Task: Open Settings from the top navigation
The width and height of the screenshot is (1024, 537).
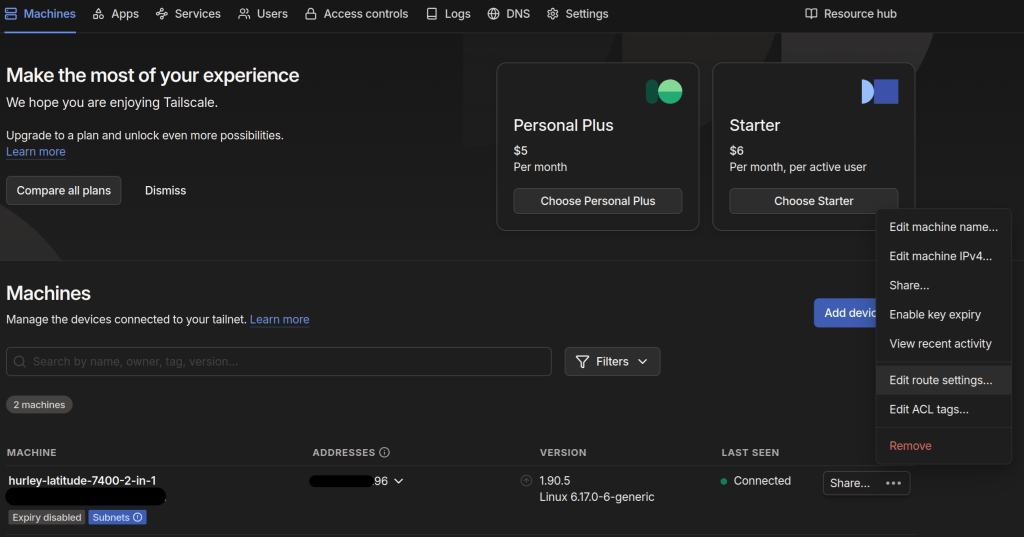Action: tap(577, 14)
